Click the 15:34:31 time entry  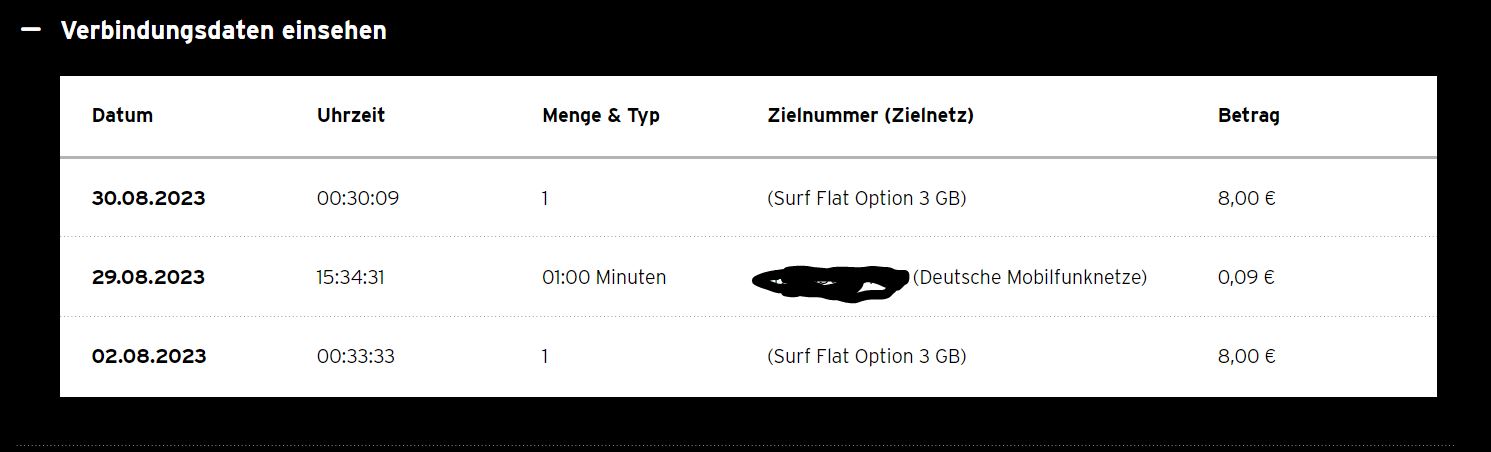(351, 277)
